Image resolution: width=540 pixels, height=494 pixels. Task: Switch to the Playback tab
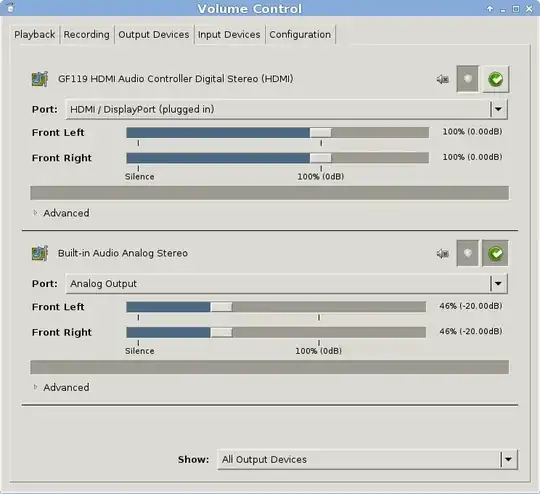click(34, 34)
